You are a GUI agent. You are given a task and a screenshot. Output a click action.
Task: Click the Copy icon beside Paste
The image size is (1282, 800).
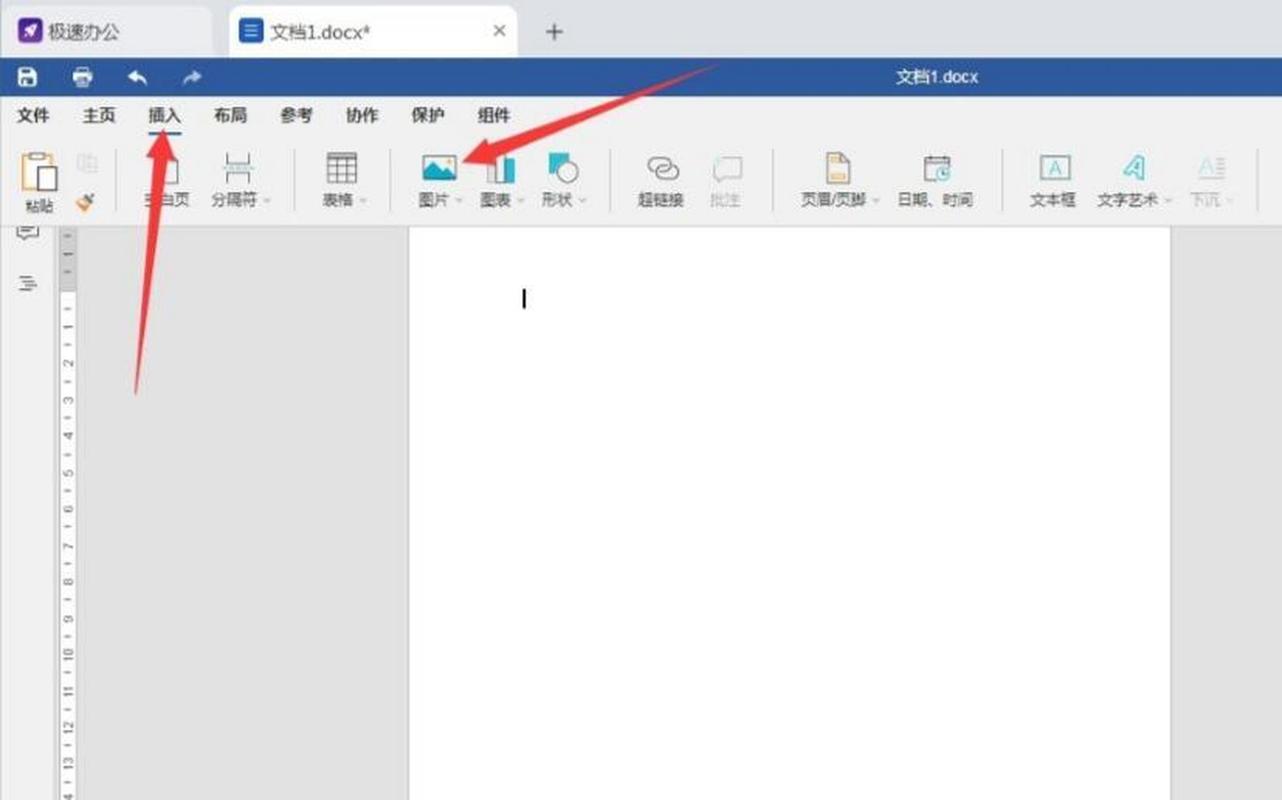[x=88, y=163]
